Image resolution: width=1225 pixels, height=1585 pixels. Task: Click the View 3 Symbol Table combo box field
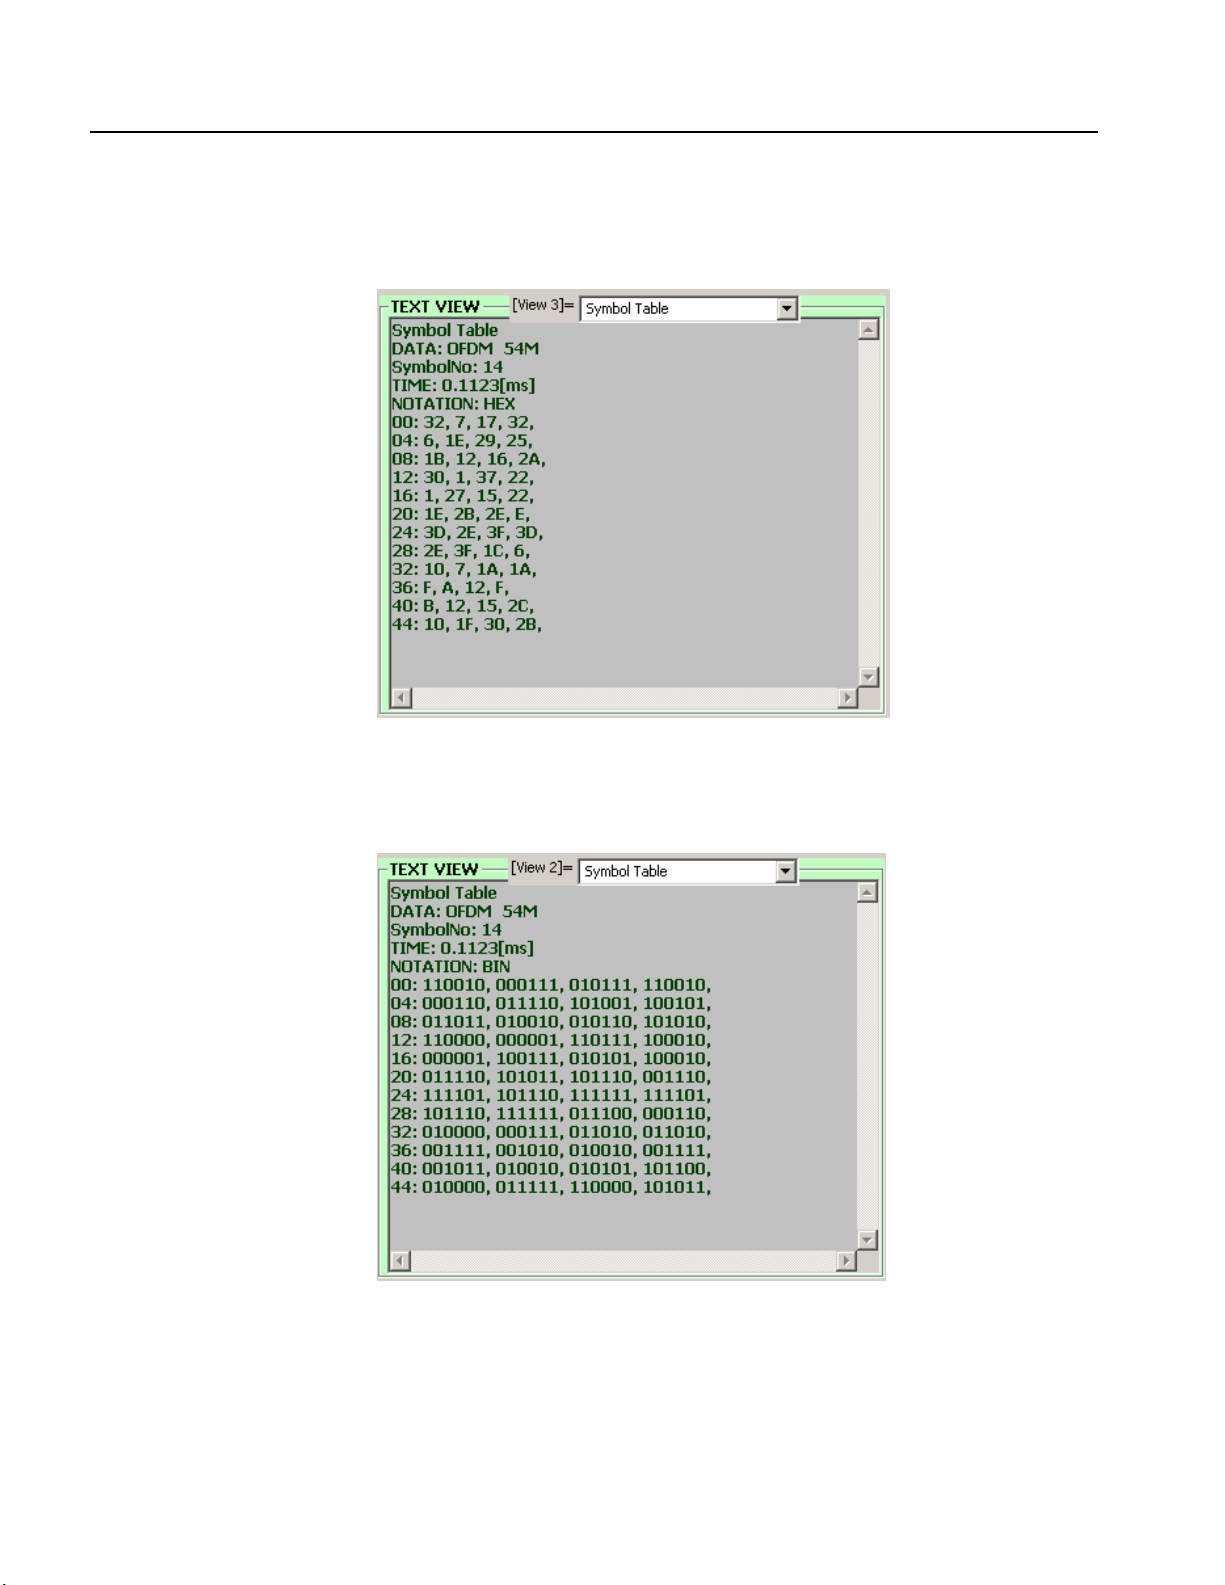[x=689, y=309]
